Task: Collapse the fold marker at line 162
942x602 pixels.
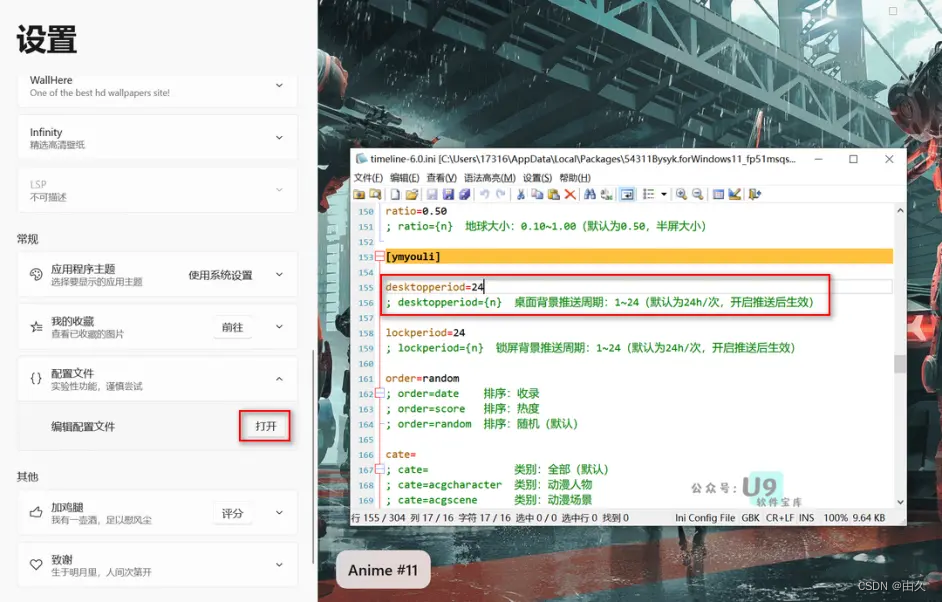Action: (380, 394)
